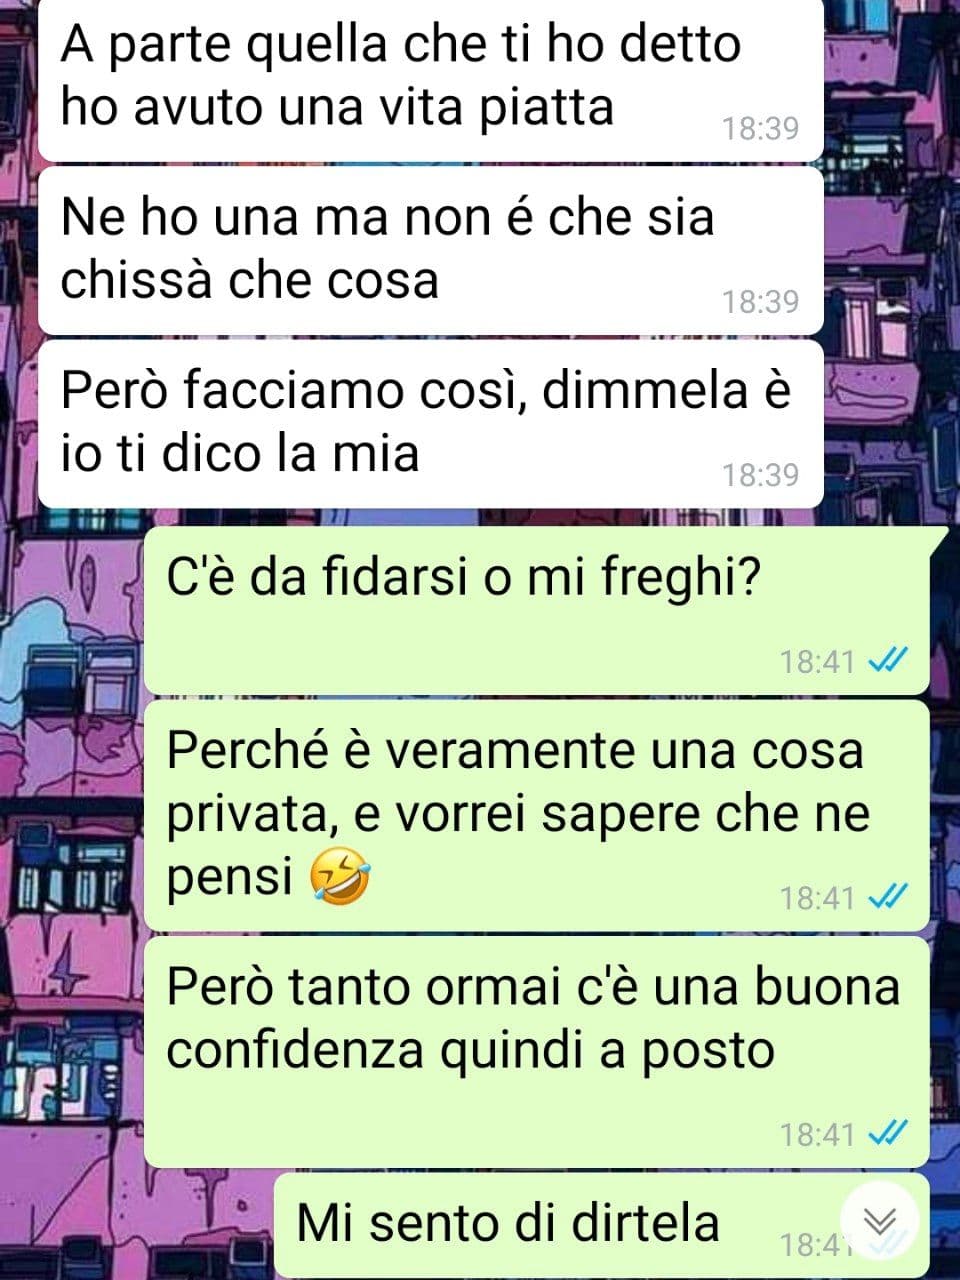Tap the chat wallpaper beside "C'è da fidarsi" bubble

(x=70, y=610)
